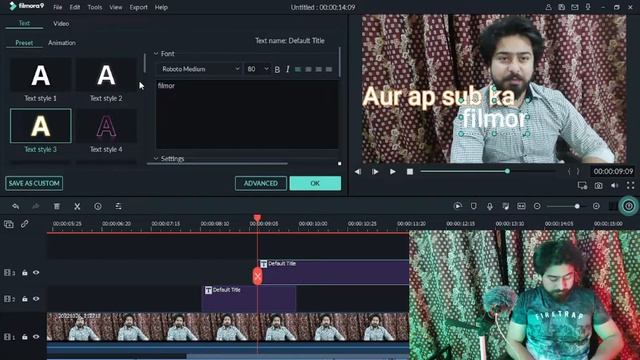This screenshot has width=640, height=360.
Task: Click the teal circular zoom-to-fit icon
Action: pos(629,206)
